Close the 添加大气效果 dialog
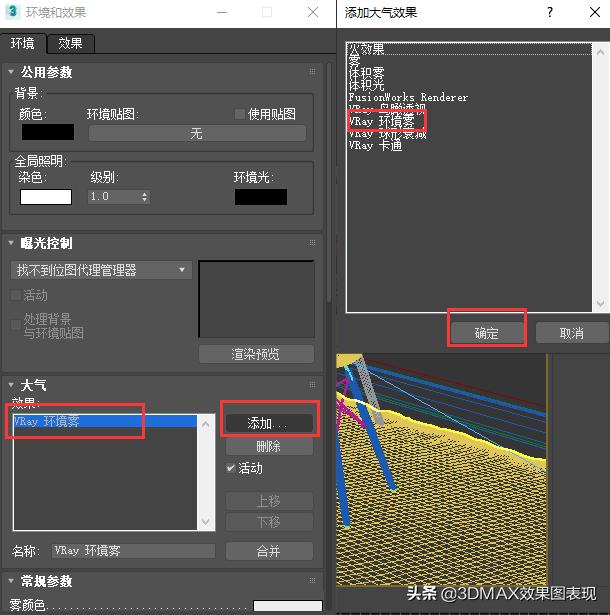610x615 pixels. 595,12
